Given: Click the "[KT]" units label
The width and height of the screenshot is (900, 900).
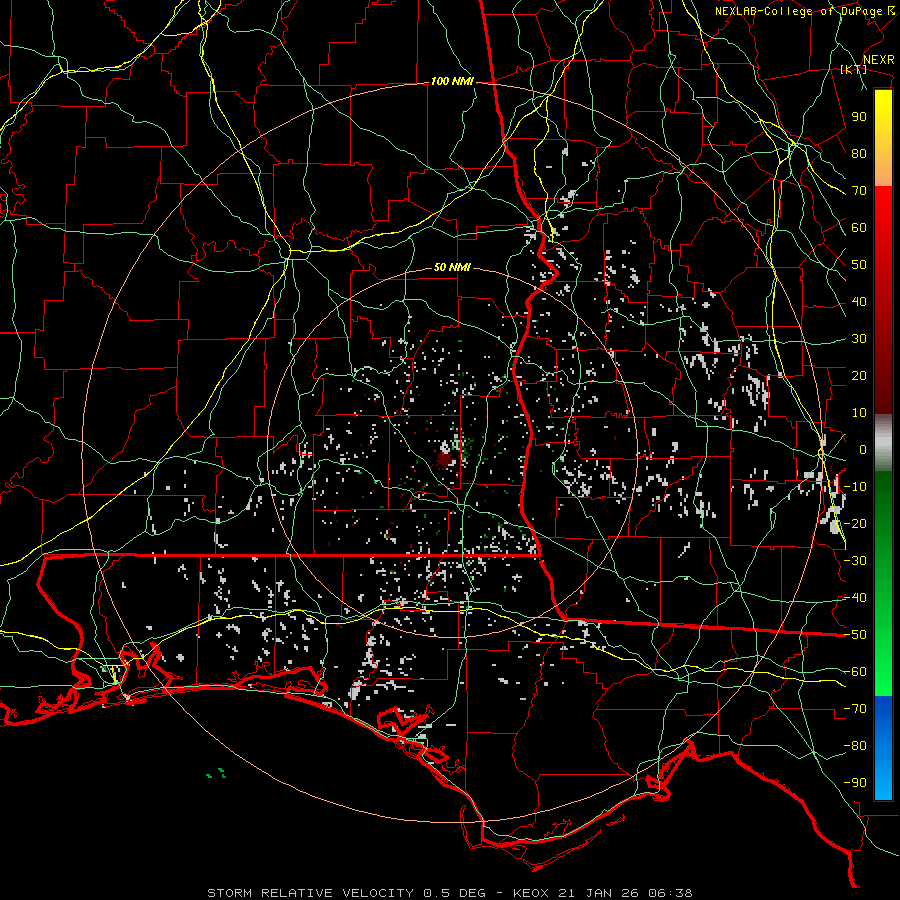Looking at the screenshot, I should [x=854, y=69].
